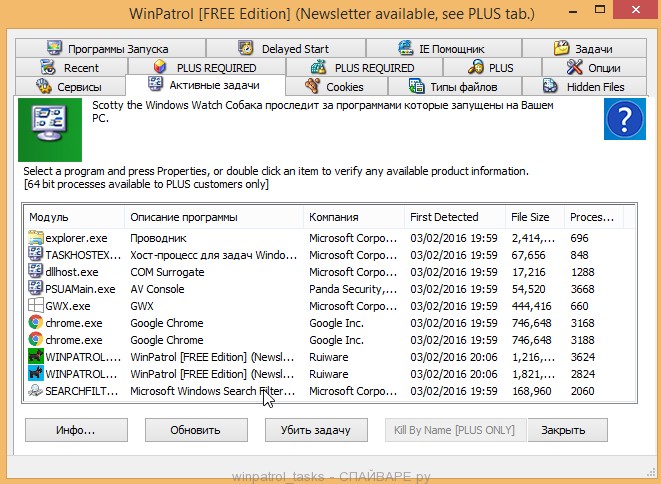The width and height of the screenshot is (661, 484).
Task: Select the GWX.exe module name
Action: [x=67, y=306]
